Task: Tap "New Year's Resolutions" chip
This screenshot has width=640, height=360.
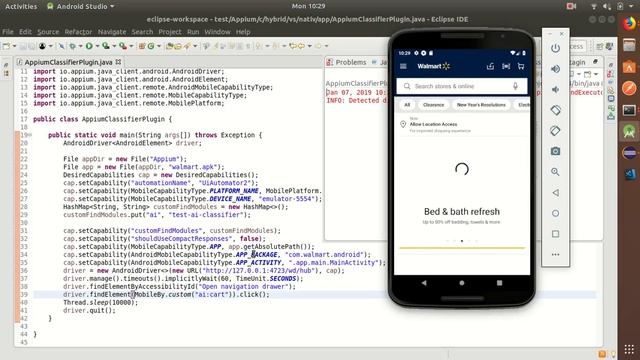Action: pos(481,105)
